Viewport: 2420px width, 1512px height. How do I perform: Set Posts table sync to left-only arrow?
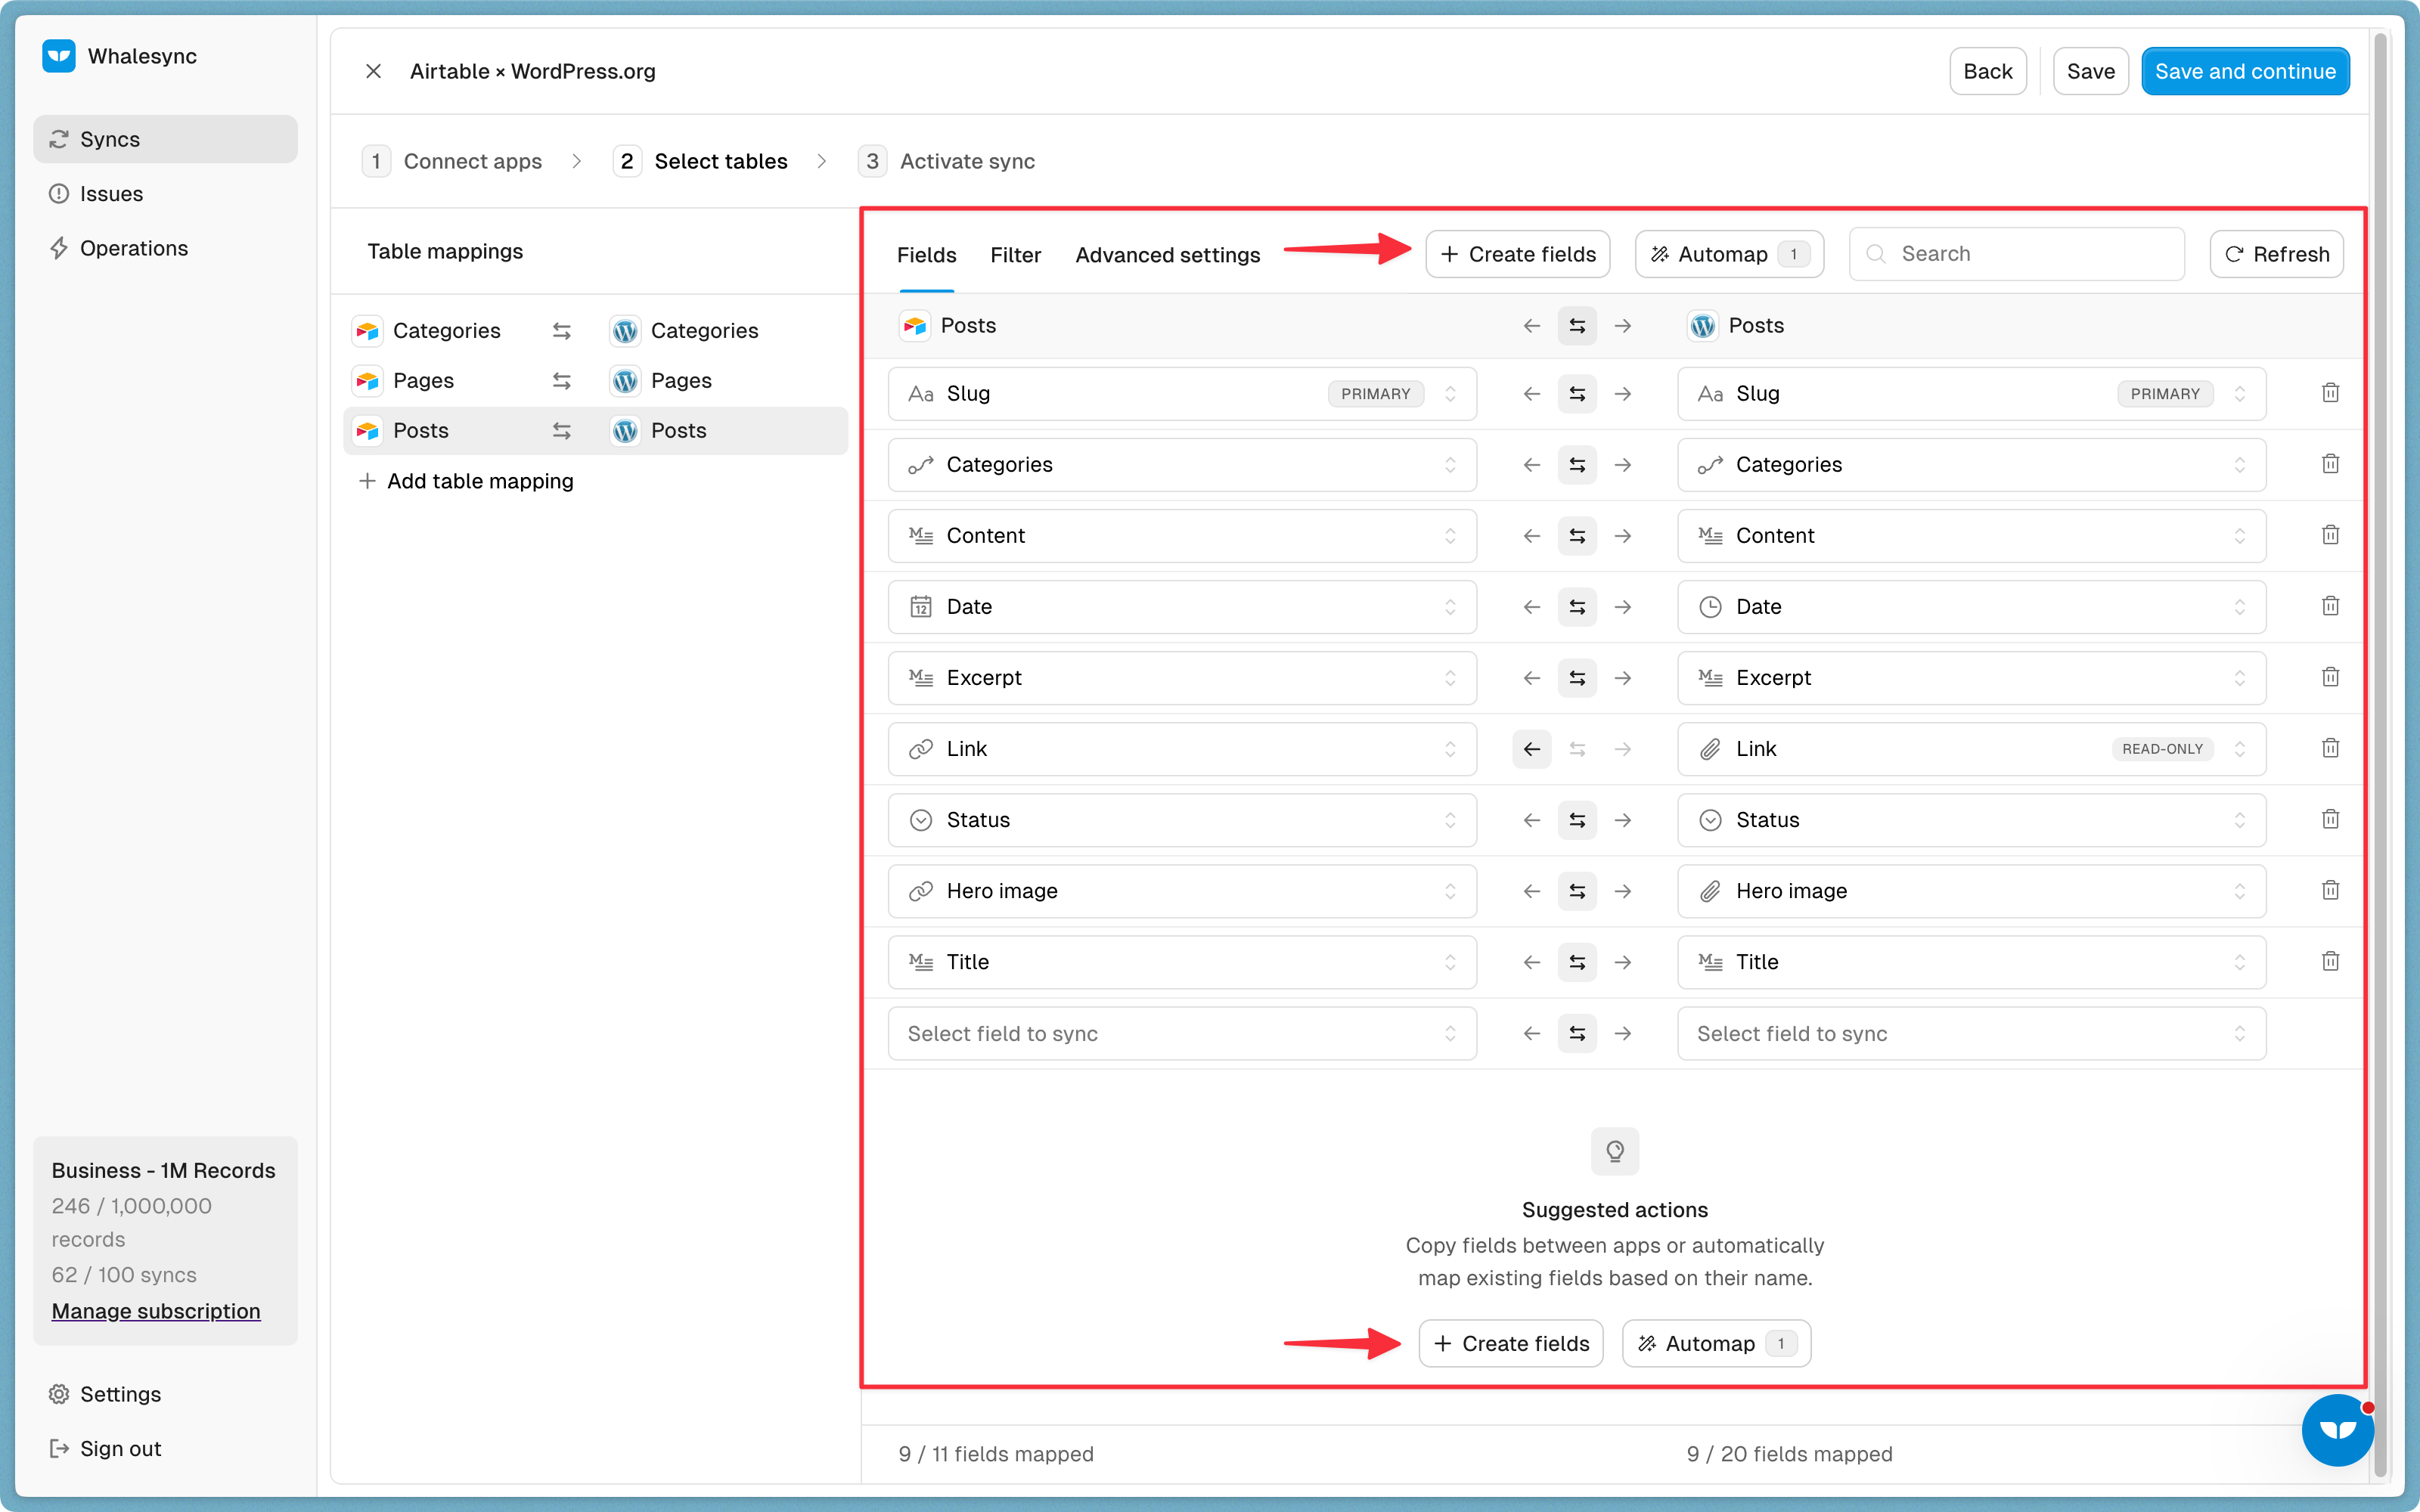(x=1531, y=326)
